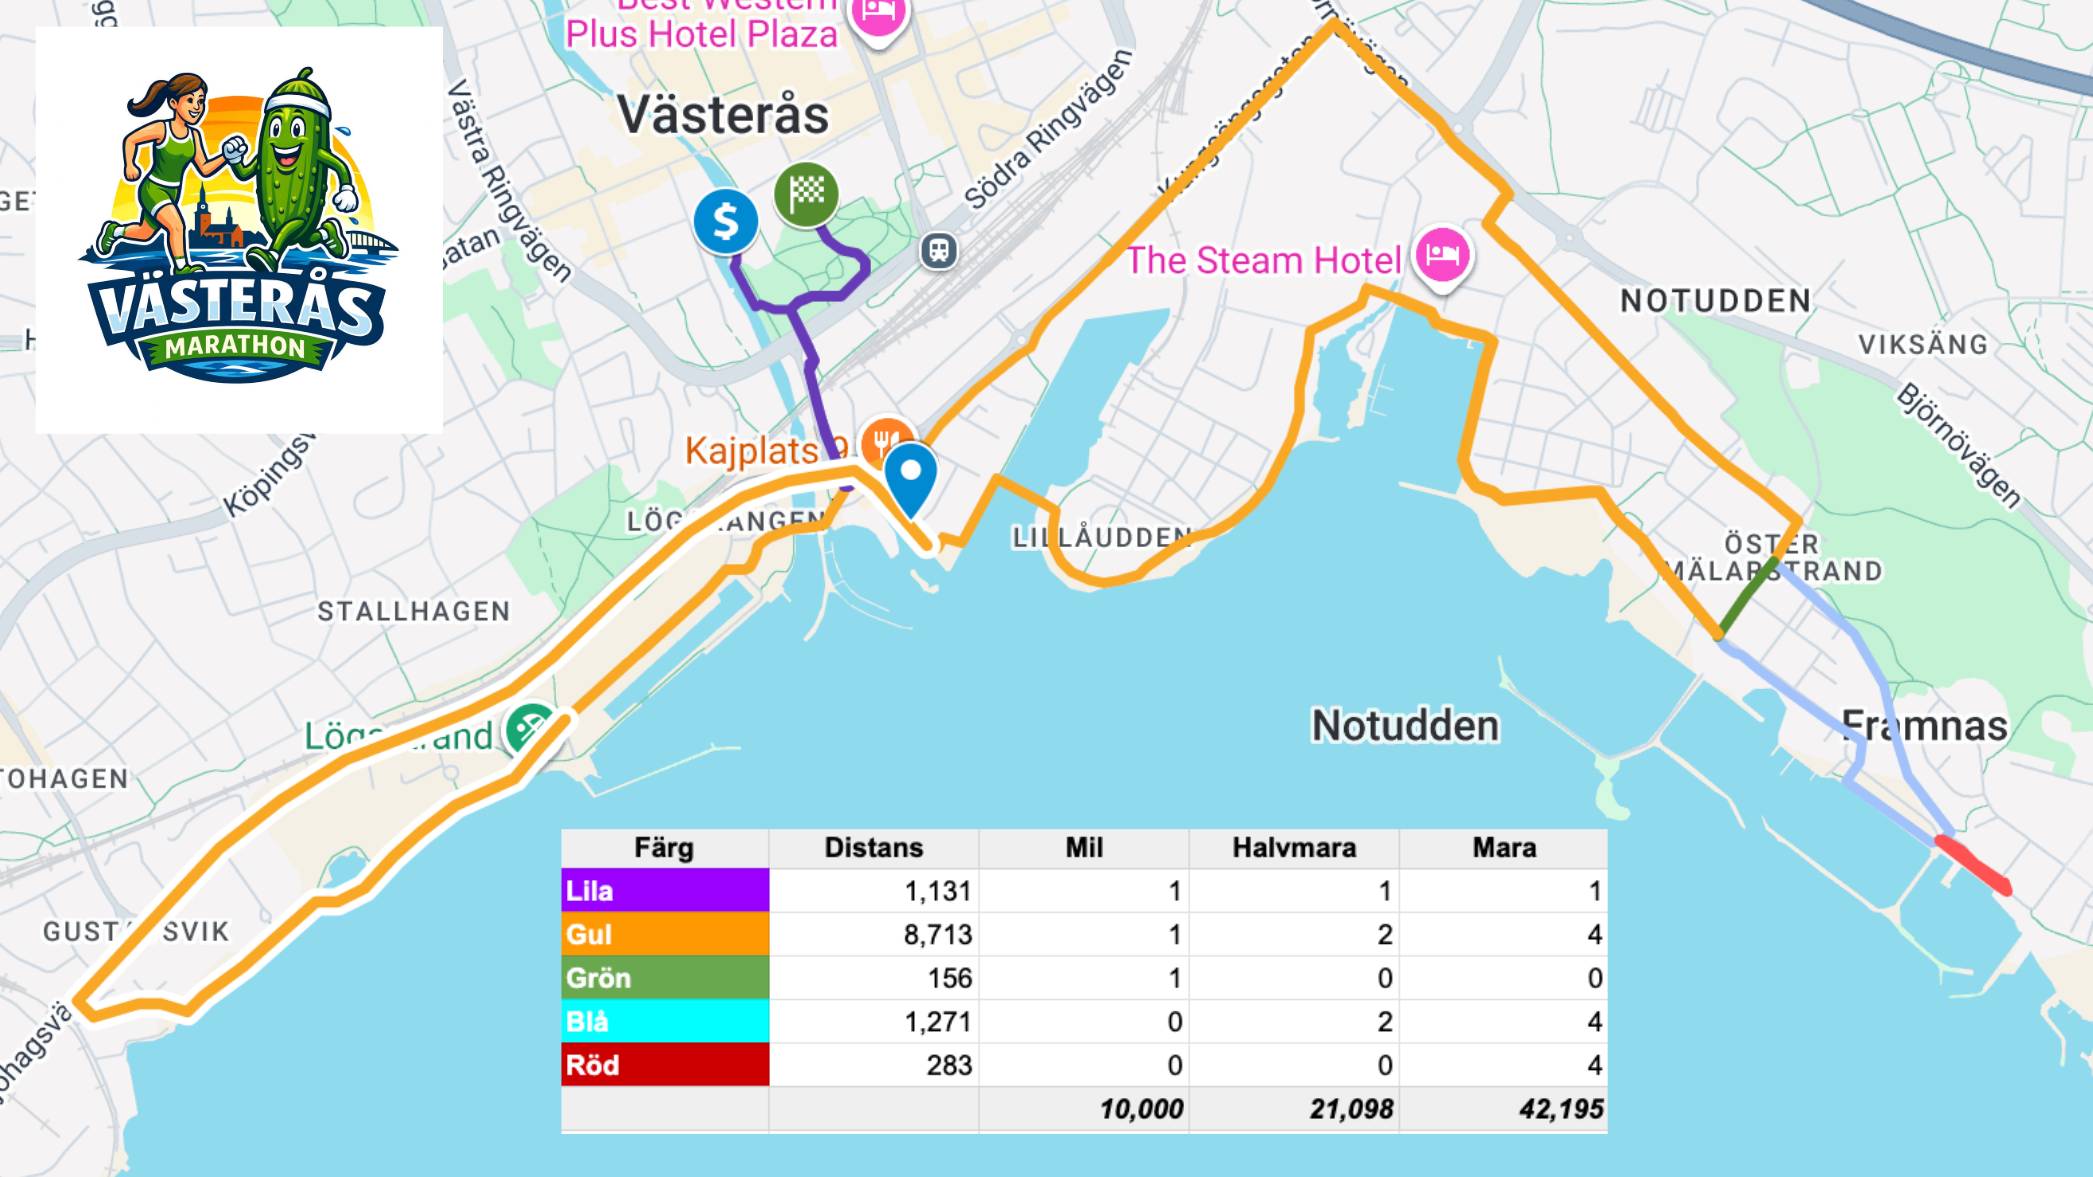Screen dimensions: 2093x1177
Task: Click the red route segment near Framnäs
Action: click(1973, 865)
